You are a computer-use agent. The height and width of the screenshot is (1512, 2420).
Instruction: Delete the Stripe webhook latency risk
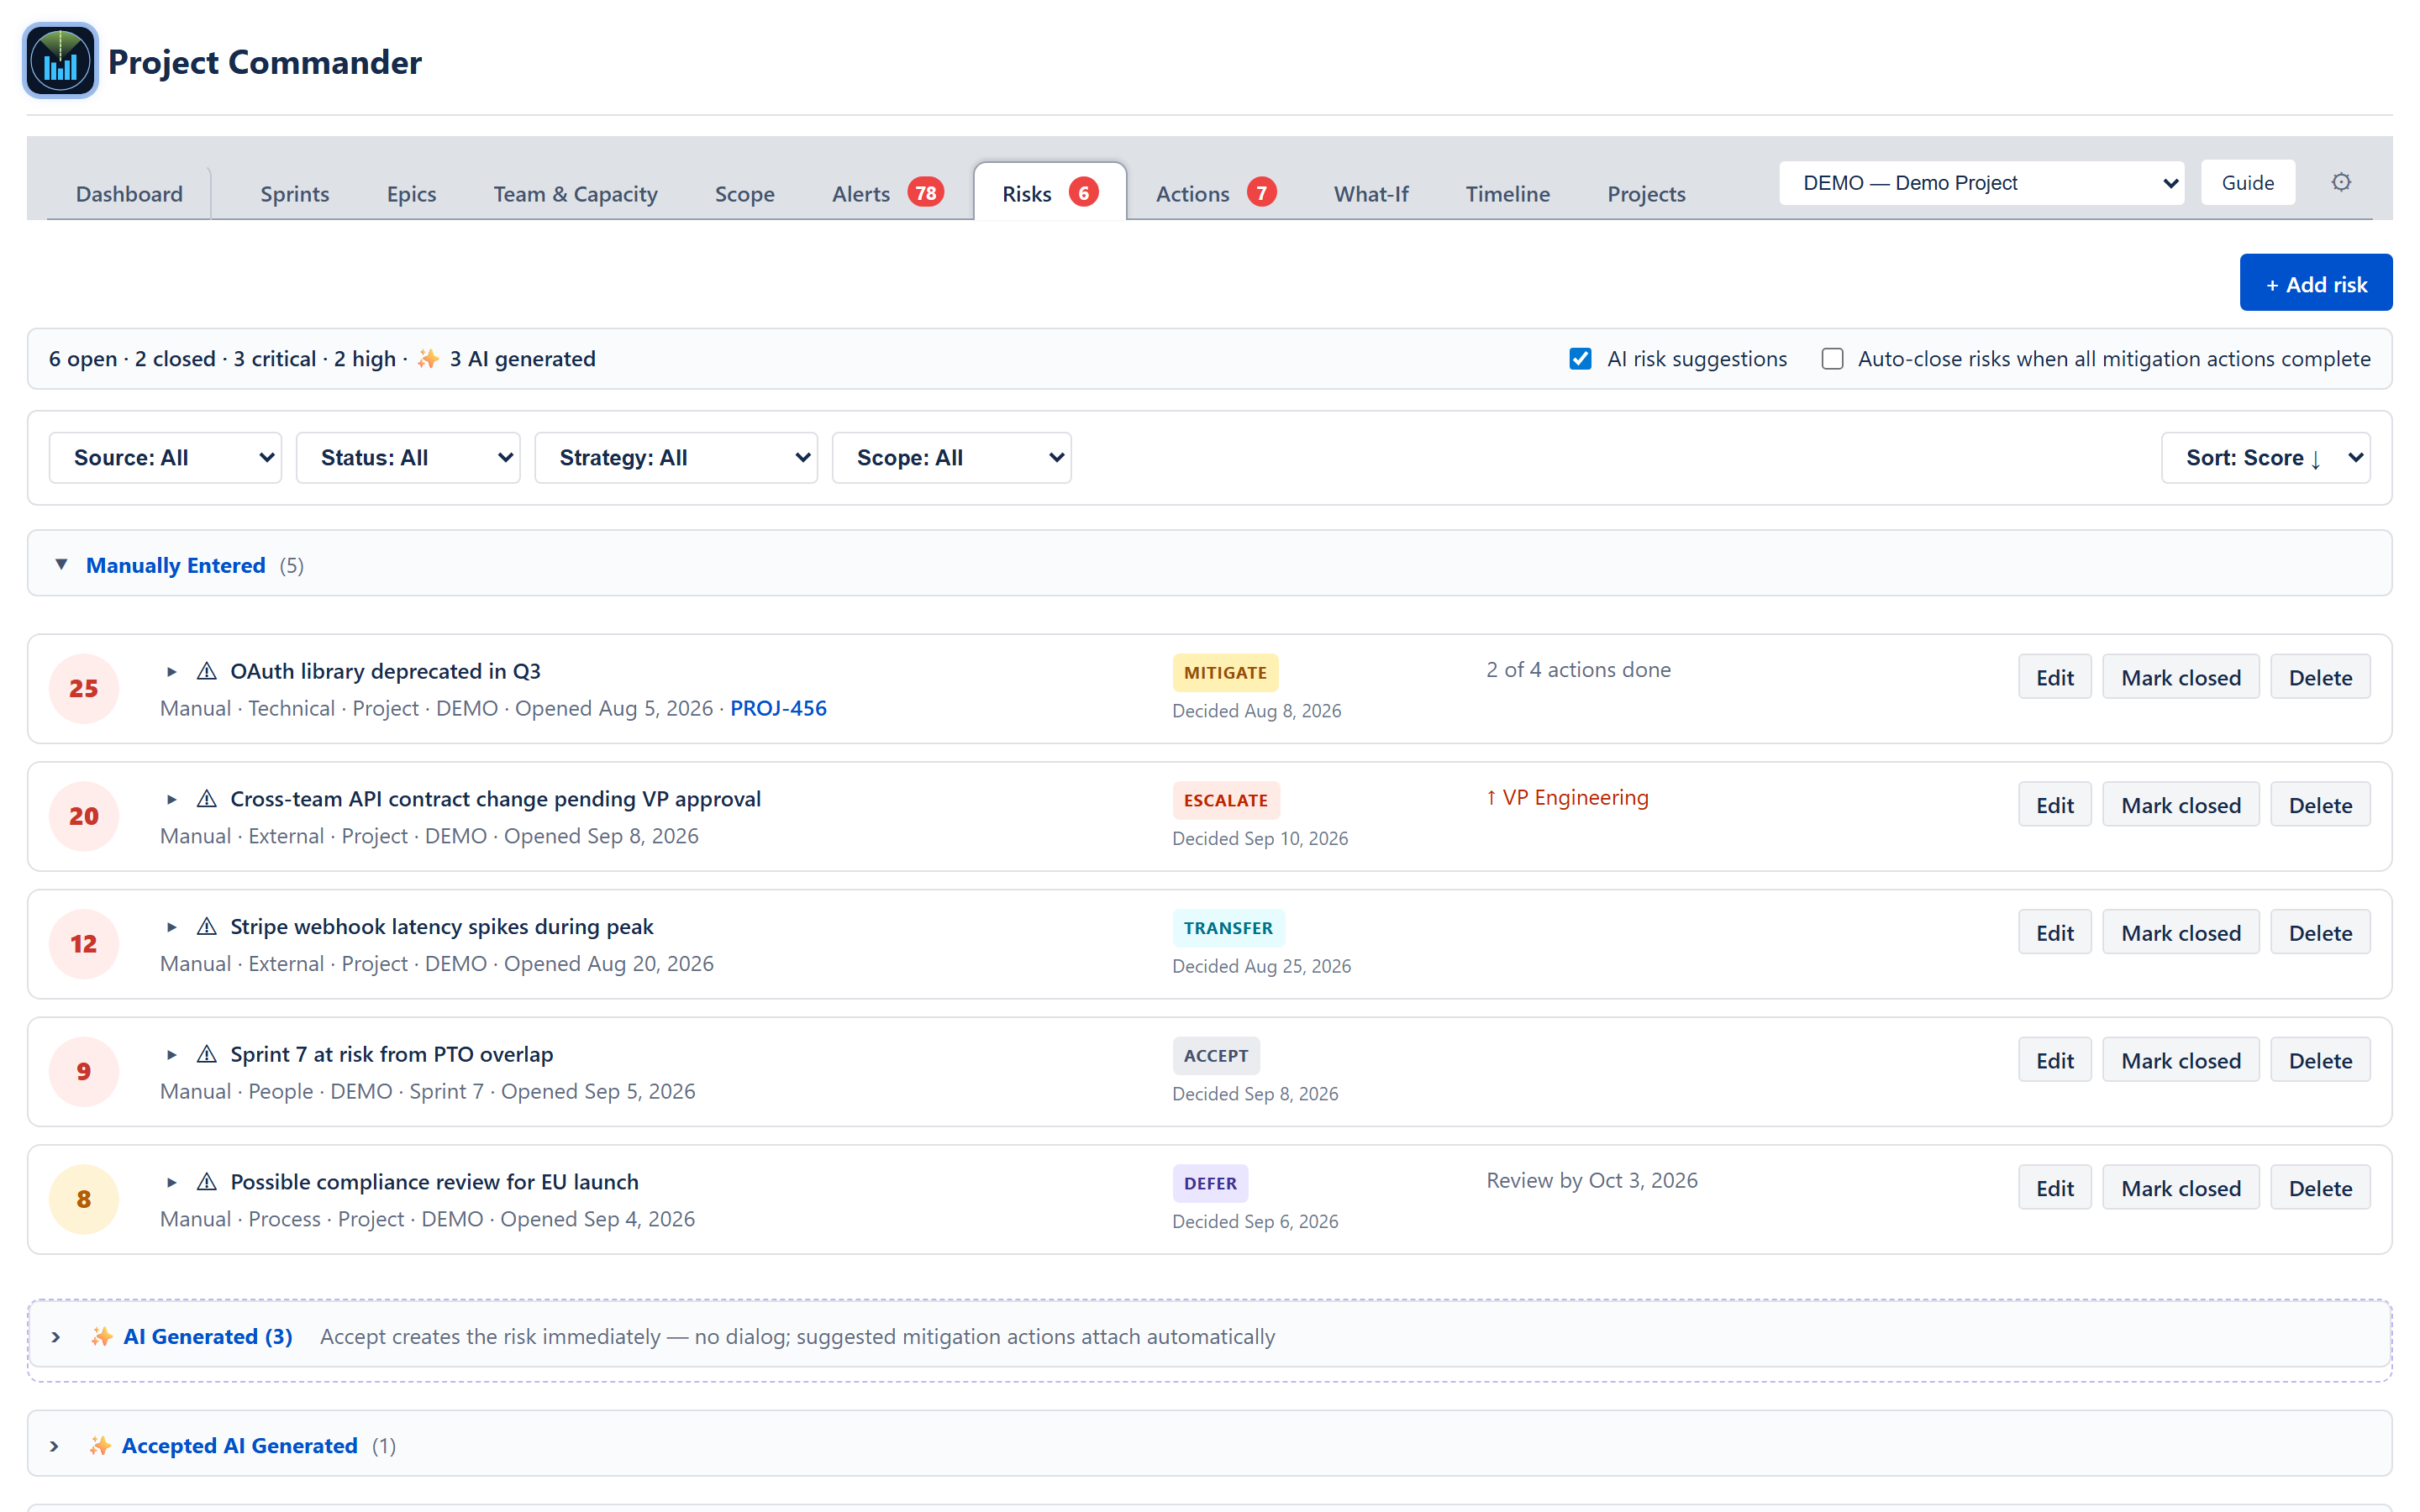tap(2320, 933)
